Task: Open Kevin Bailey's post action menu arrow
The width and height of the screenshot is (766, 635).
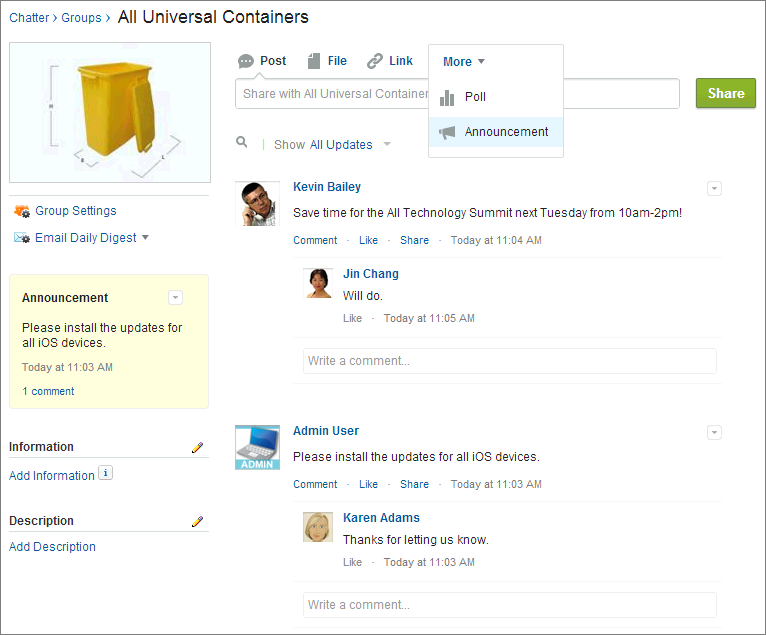Action: click(x=714, y=188)
